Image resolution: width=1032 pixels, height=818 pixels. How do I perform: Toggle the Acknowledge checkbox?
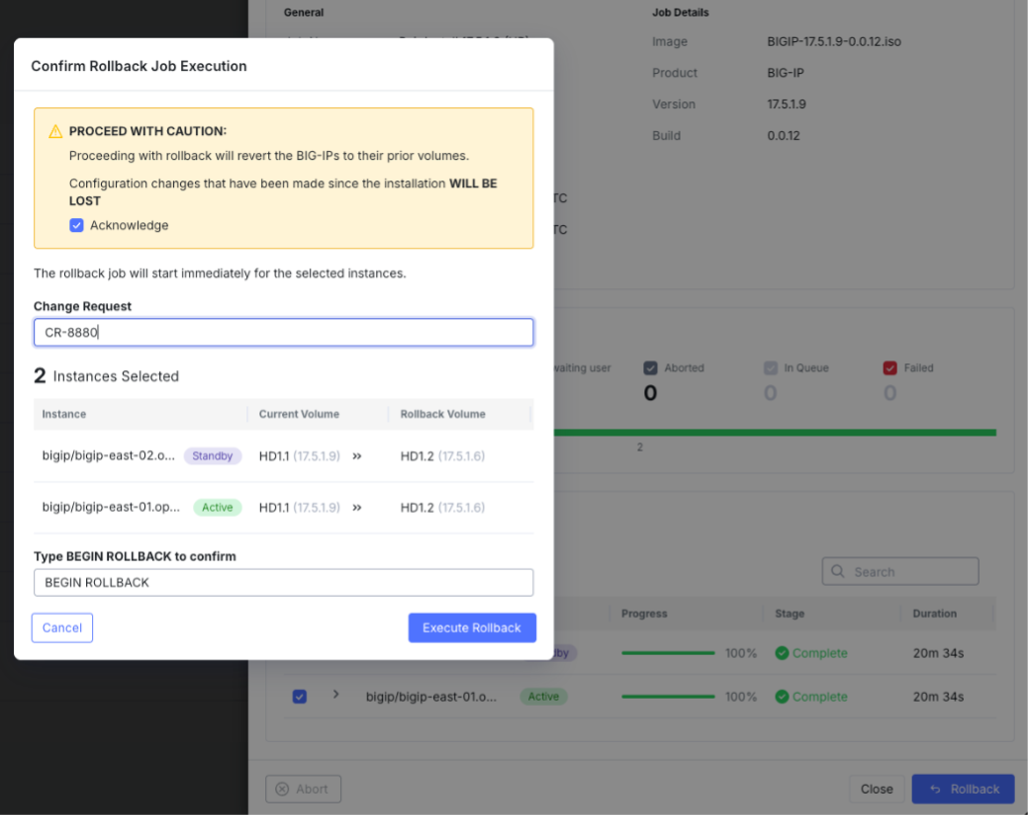77,226
